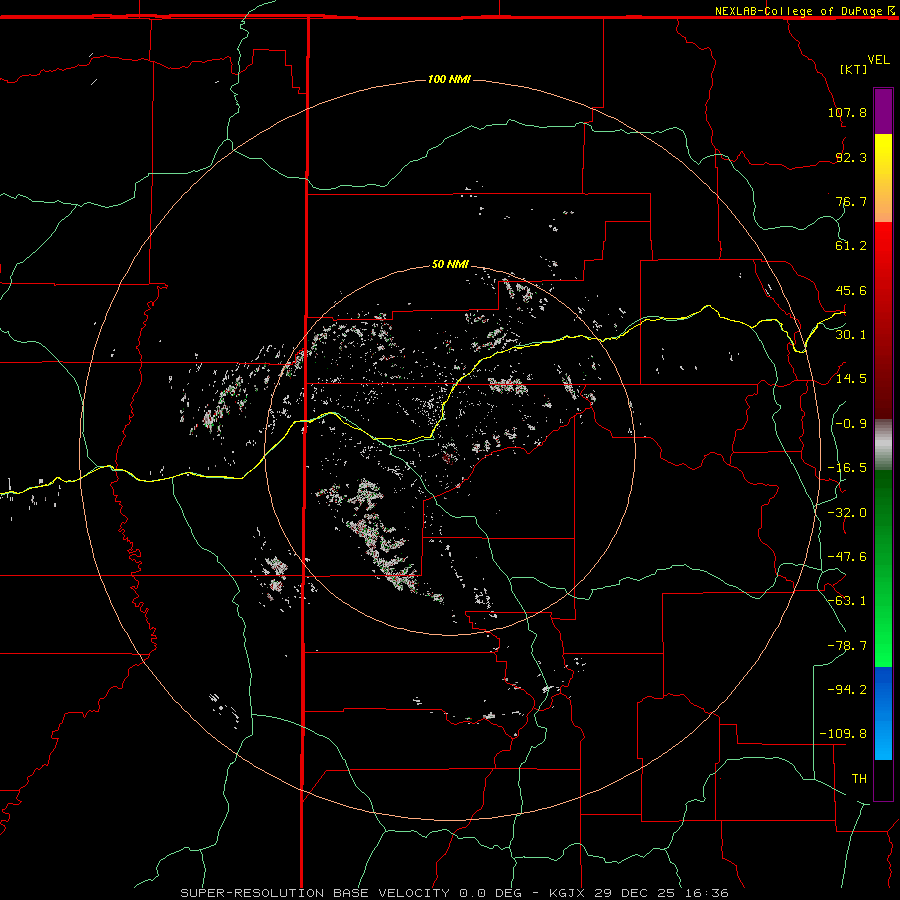This screenshot has width=900, height=900.
Task: Click the KGJX radar site identifier
Action: [567, 893]
